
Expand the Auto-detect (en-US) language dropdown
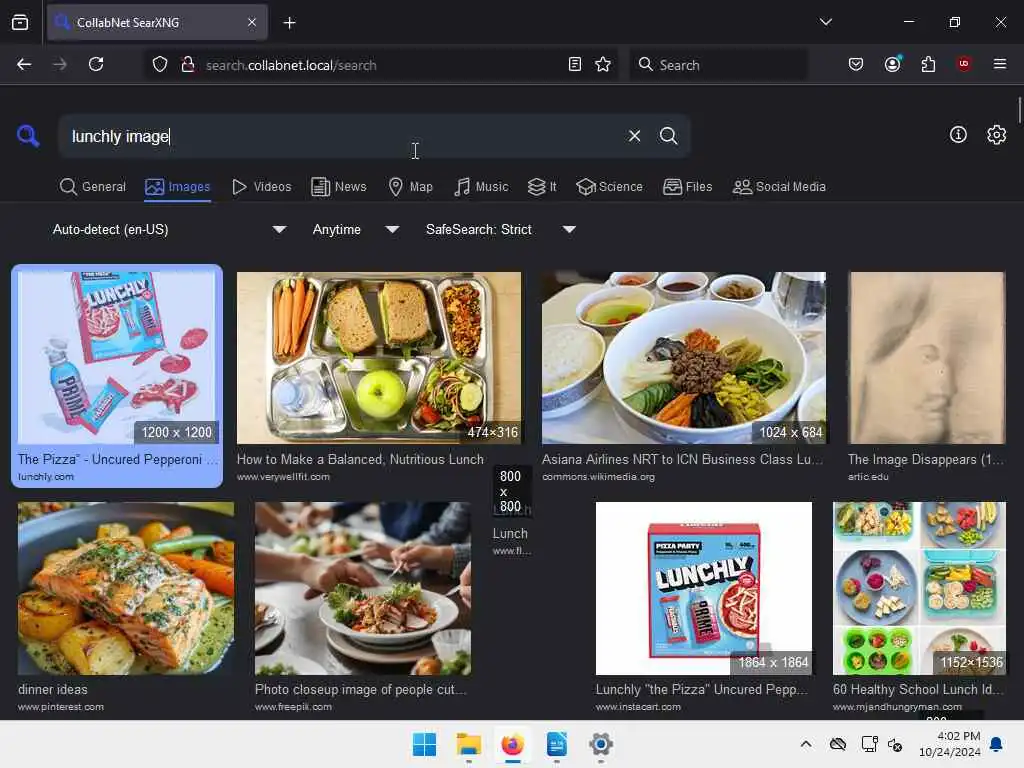[169, 229]
